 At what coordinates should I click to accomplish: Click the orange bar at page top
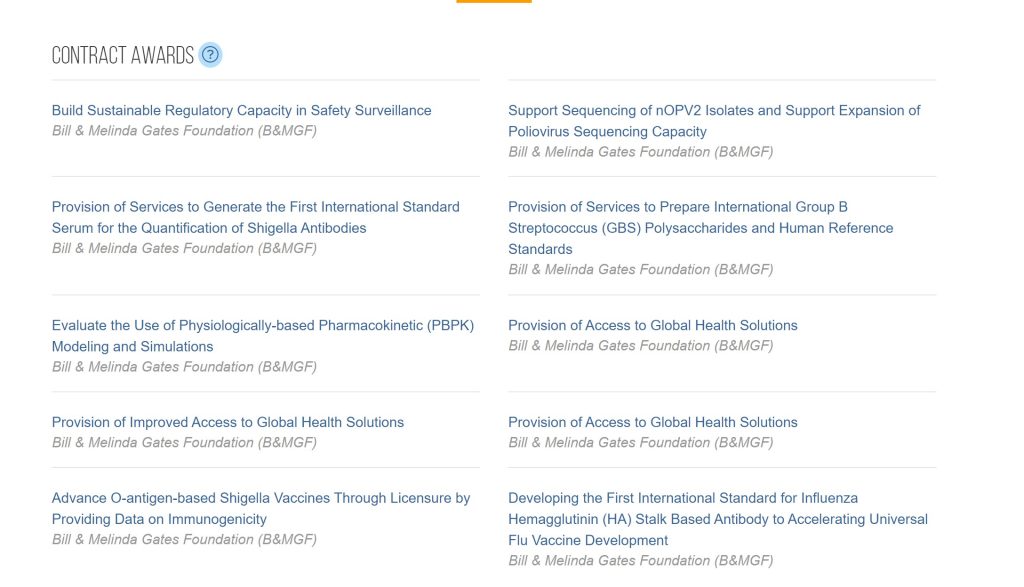[x=494, y=1]
